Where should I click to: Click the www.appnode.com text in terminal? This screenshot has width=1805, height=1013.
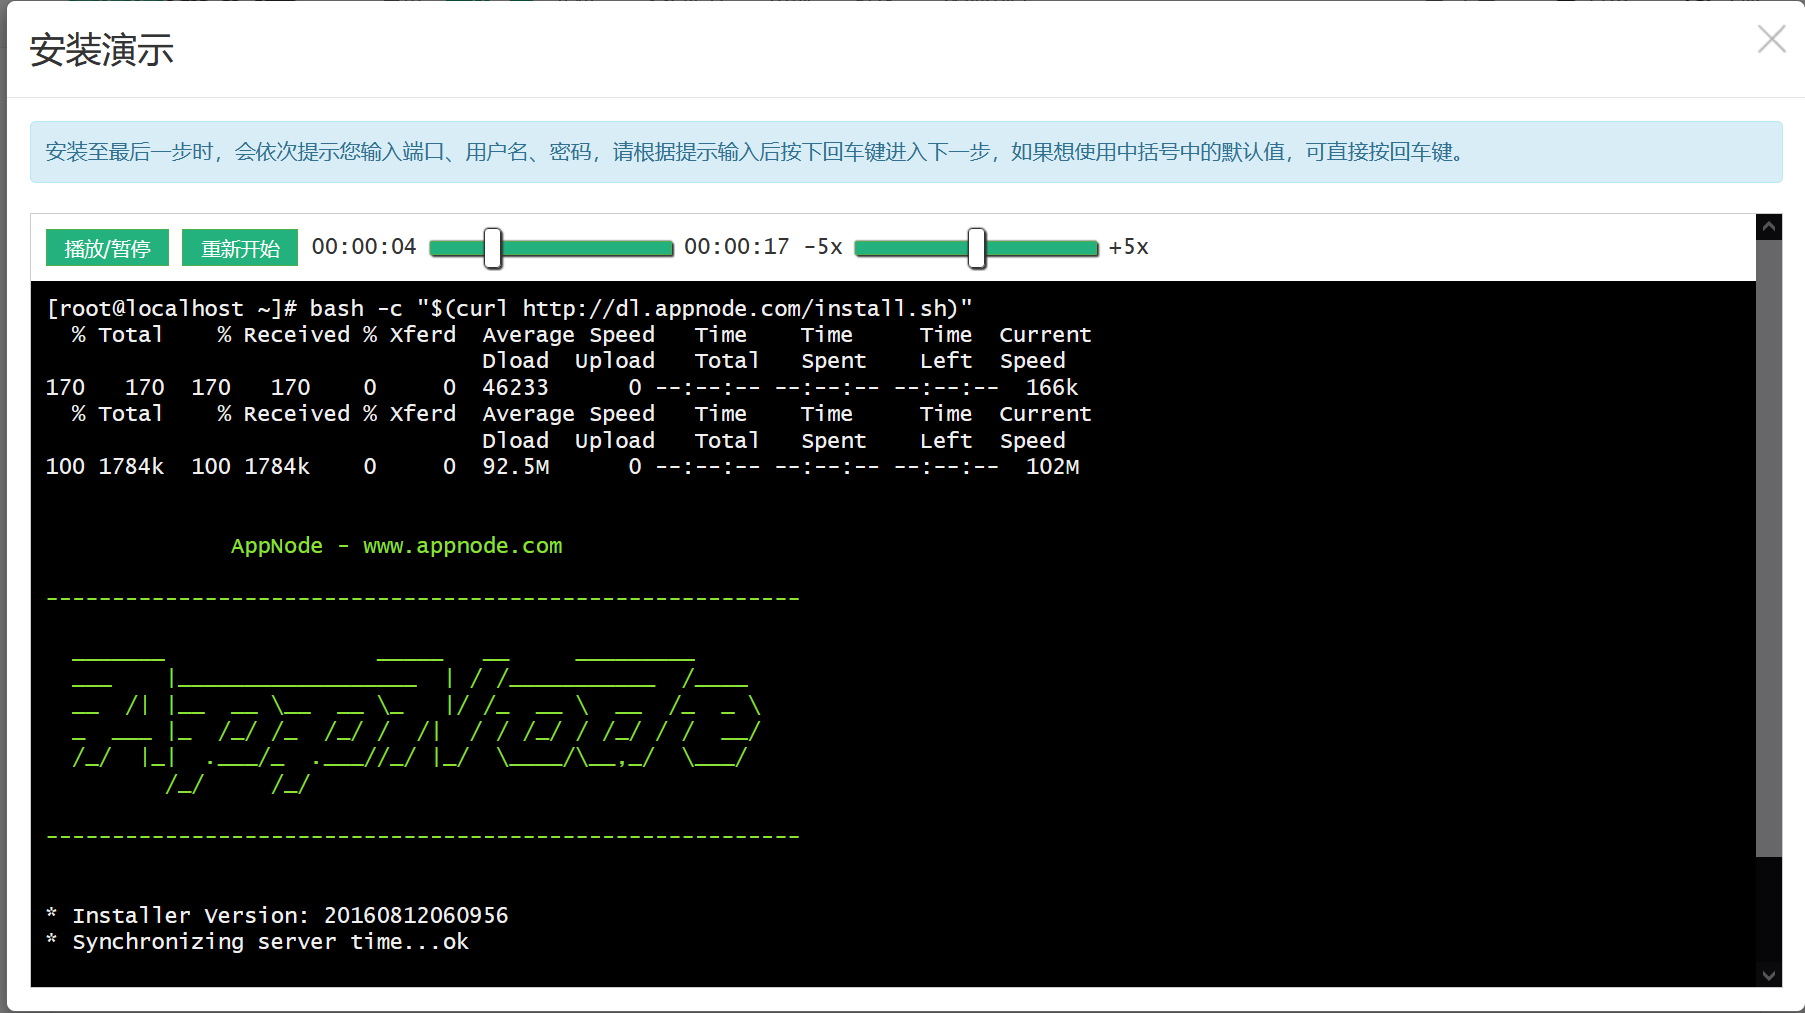tap(463, 546)
